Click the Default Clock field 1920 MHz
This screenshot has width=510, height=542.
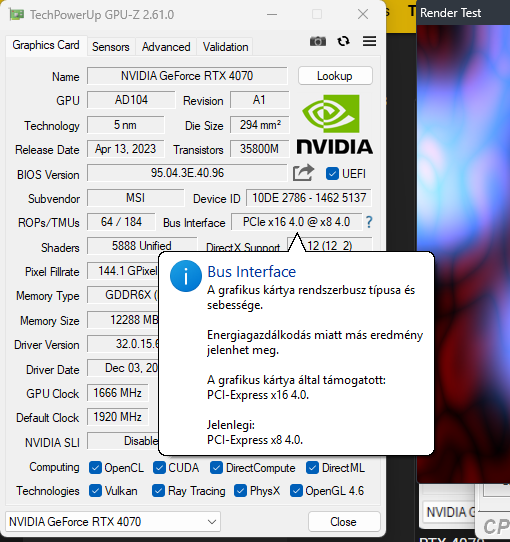coord(118,417)
